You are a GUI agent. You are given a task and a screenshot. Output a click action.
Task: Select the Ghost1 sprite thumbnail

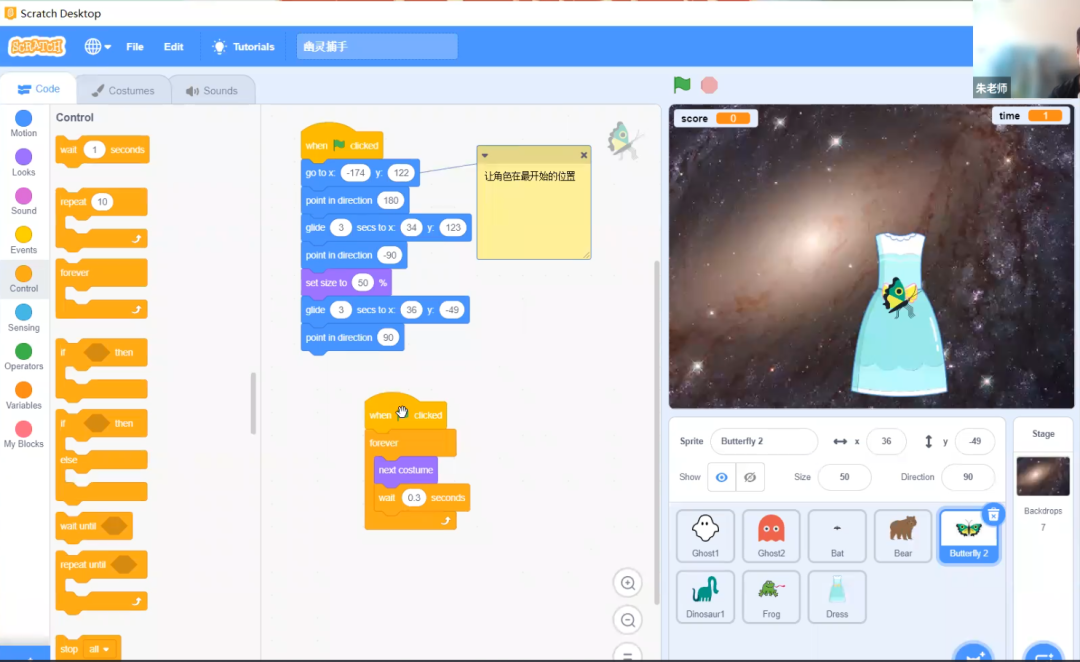[x=705, y=536]
